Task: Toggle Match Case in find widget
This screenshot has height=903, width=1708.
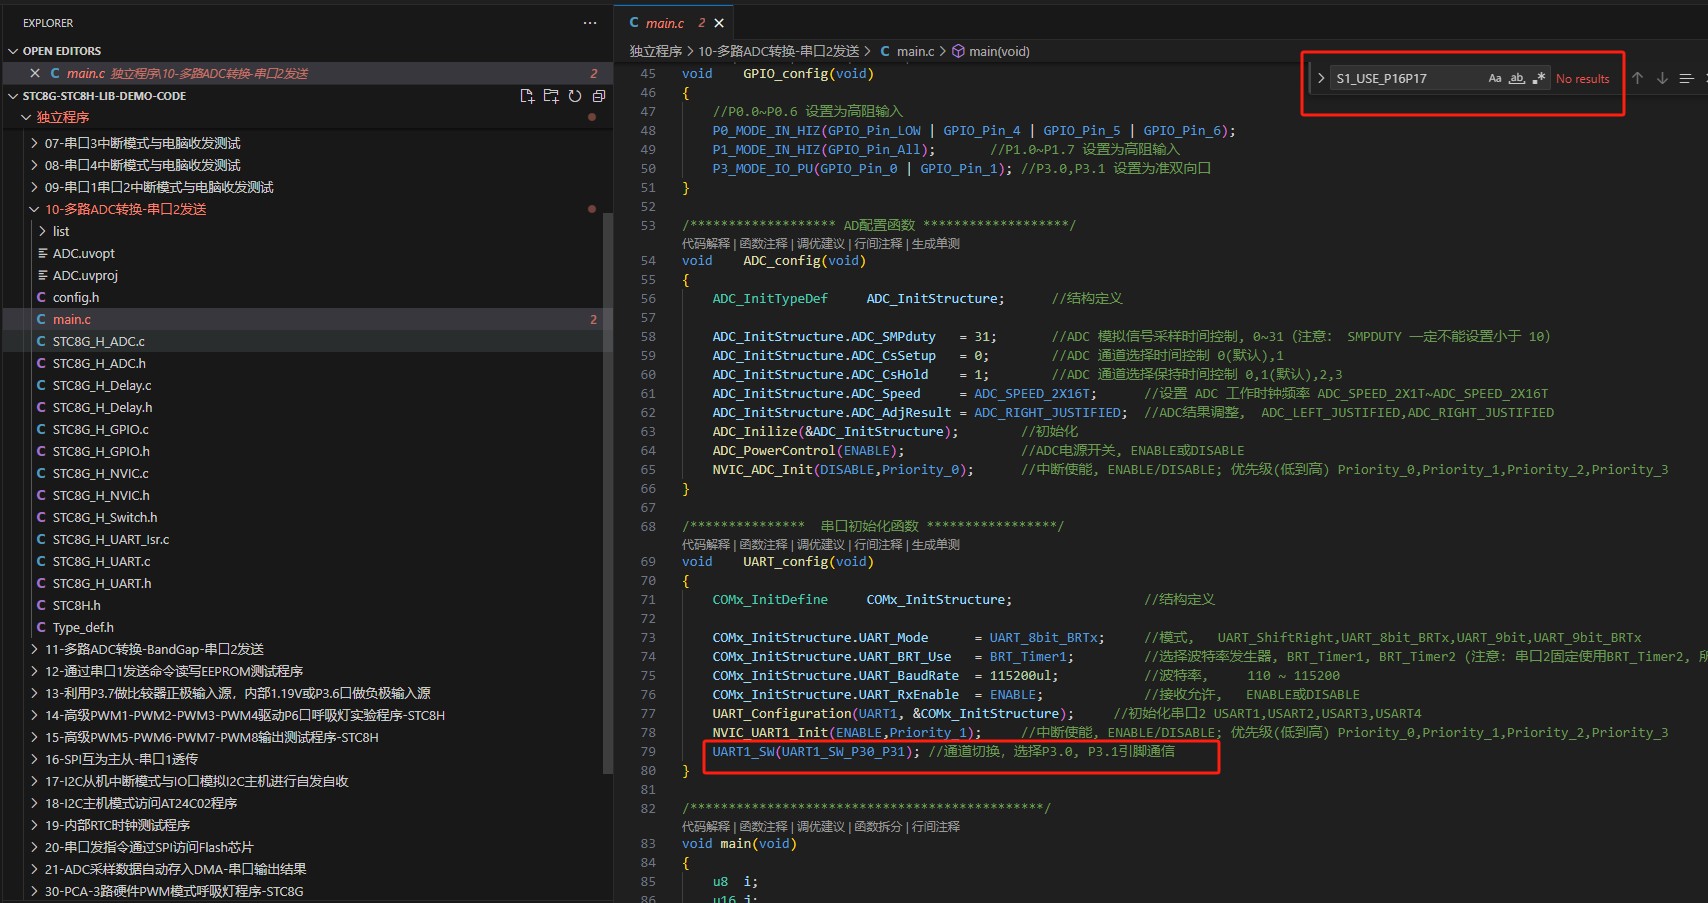Action: click(x=1495, y=78)
